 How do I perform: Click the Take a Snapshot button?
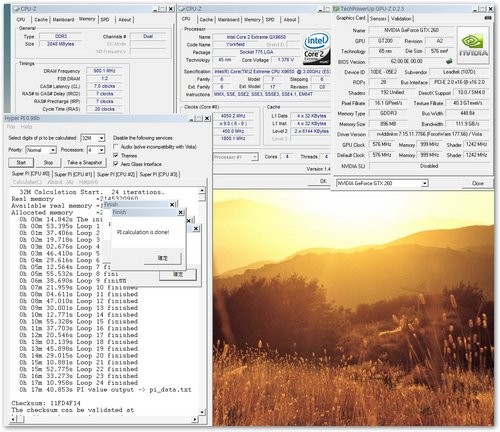tap(85, 163)
